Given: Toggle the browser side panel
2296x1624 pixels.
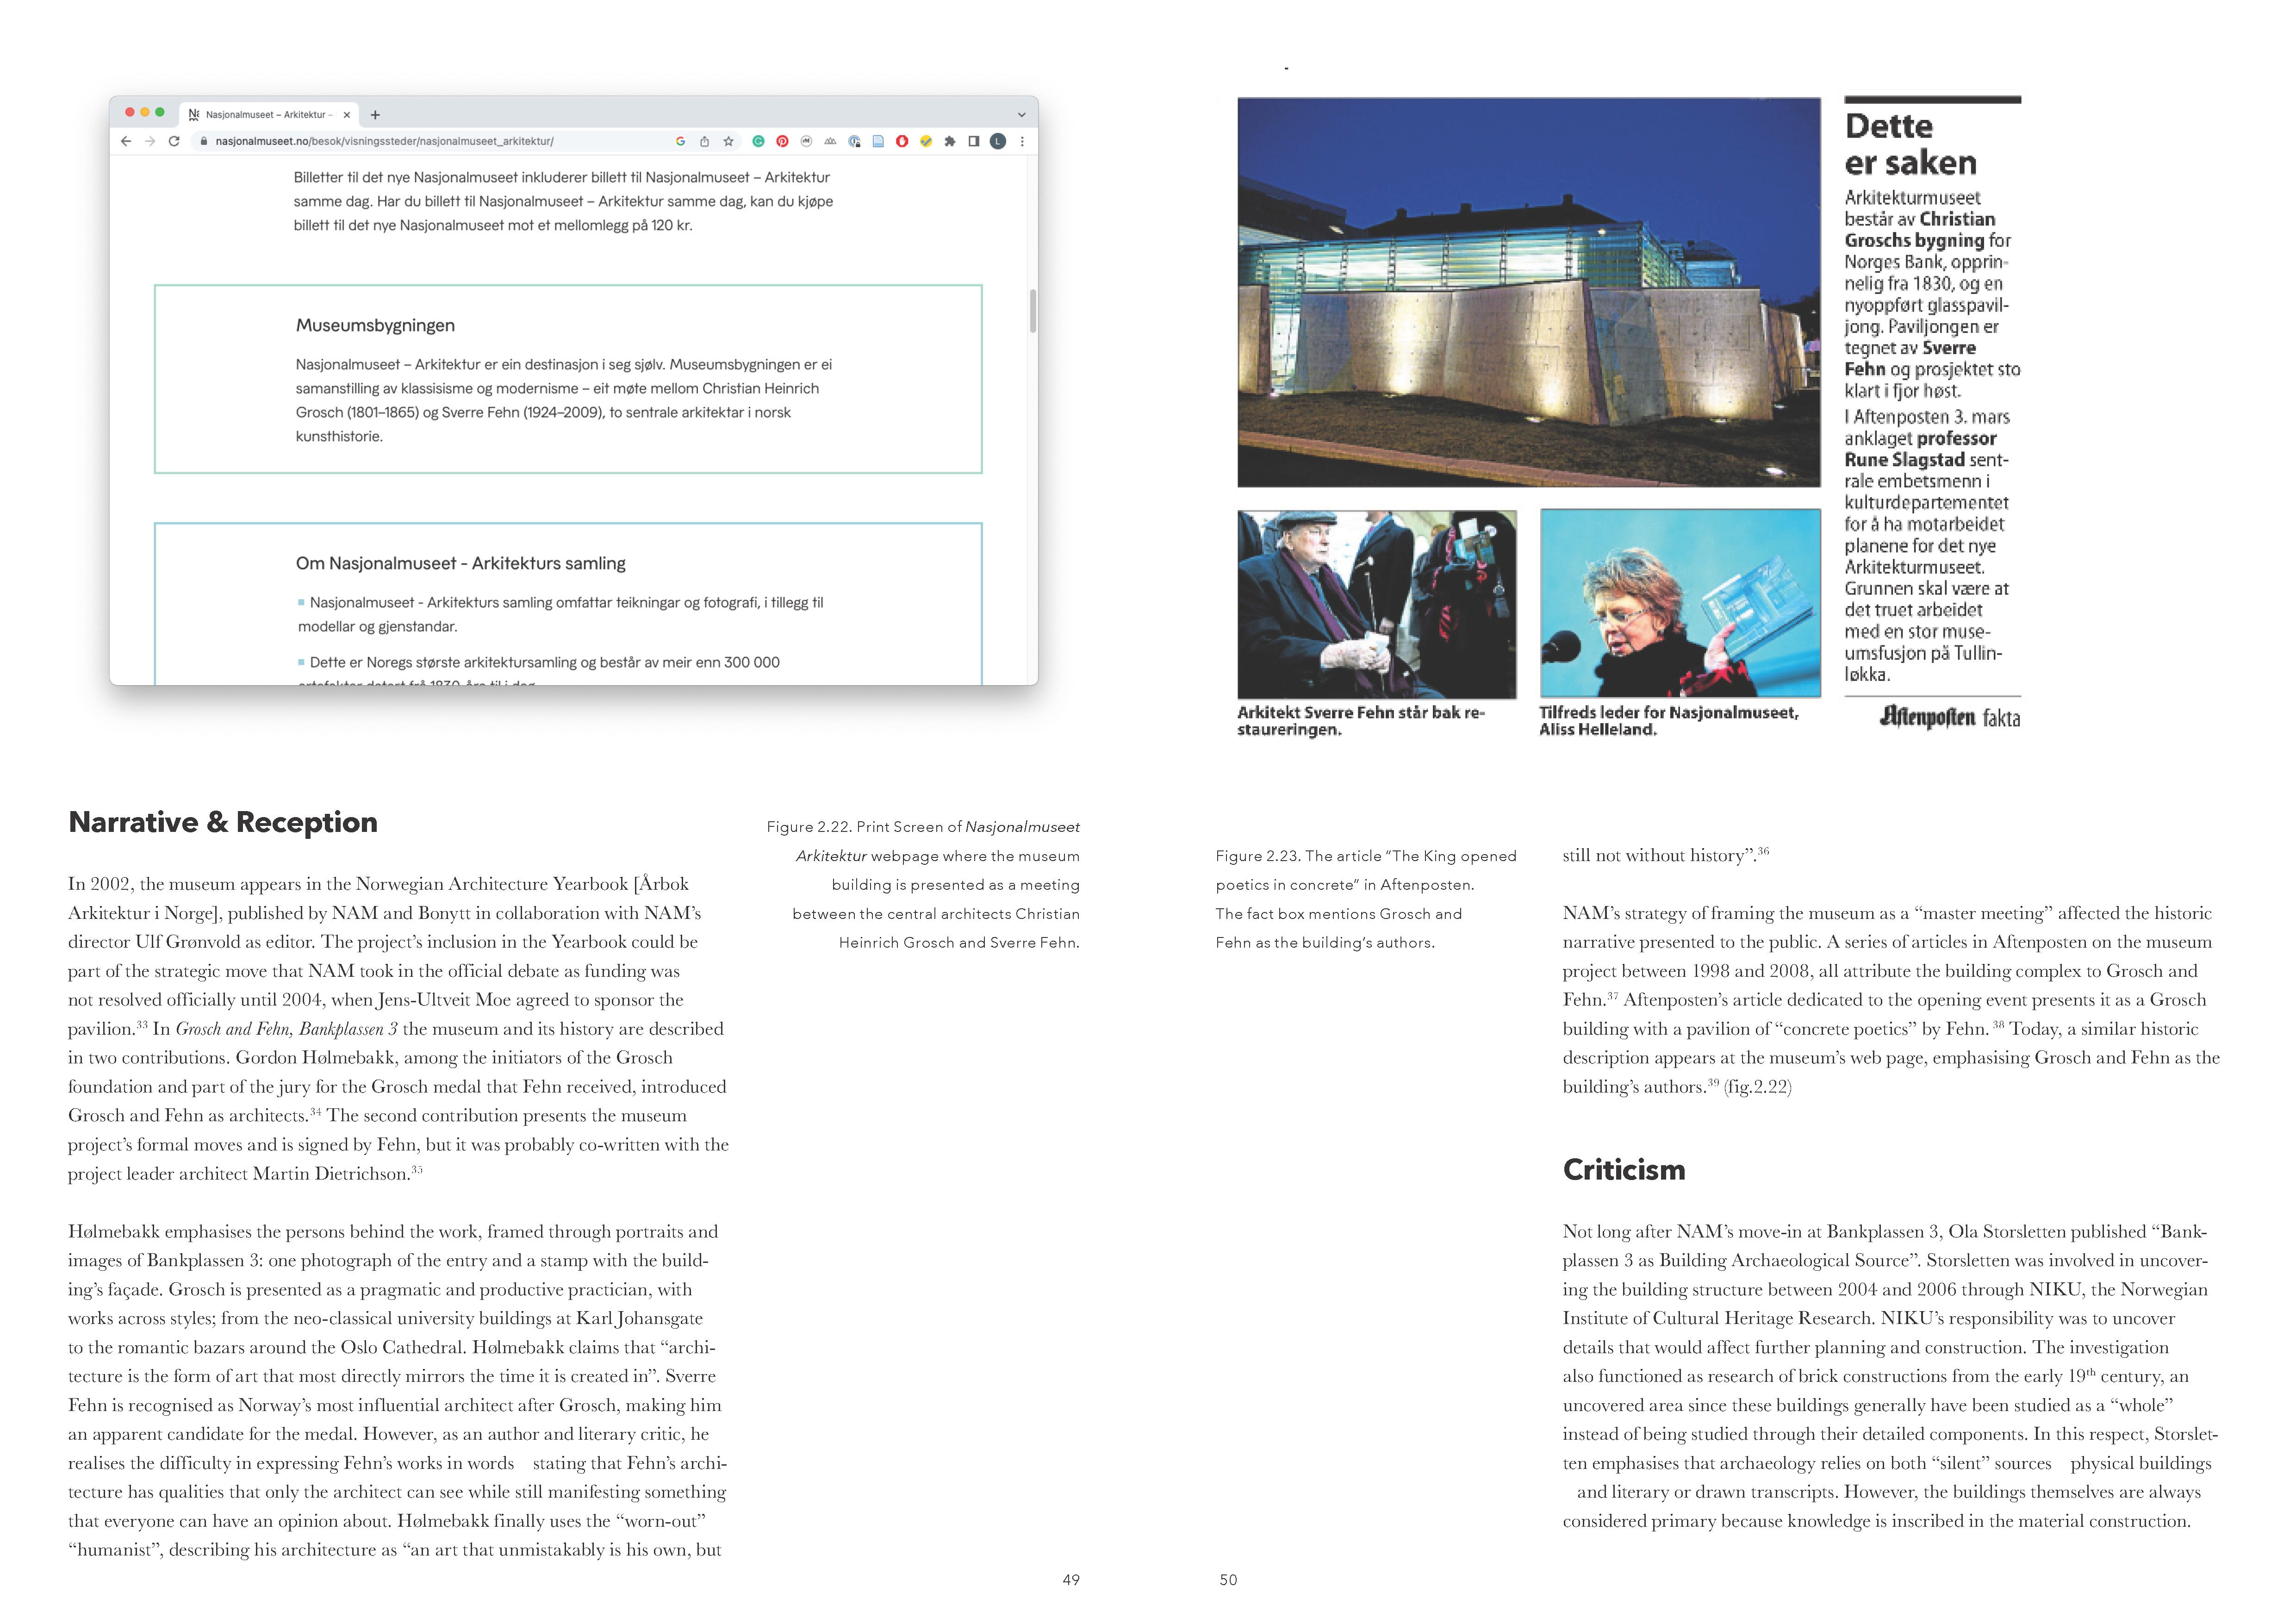Looking at the screenshot, I should point(974,141).
